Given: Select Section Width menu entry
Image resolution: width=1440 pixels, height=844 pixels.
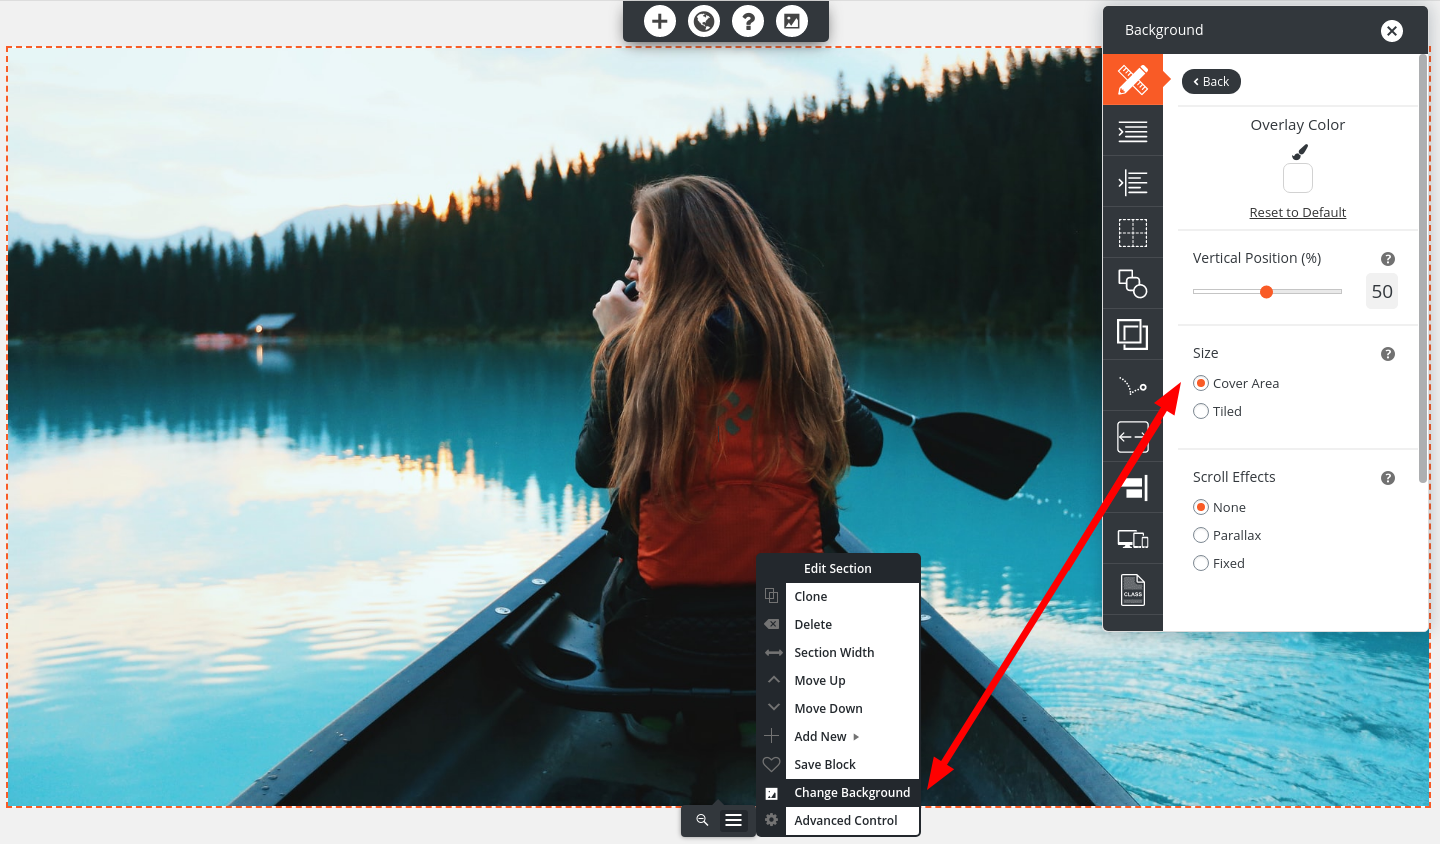Looking at the screenshot, I should coord(852,652).
